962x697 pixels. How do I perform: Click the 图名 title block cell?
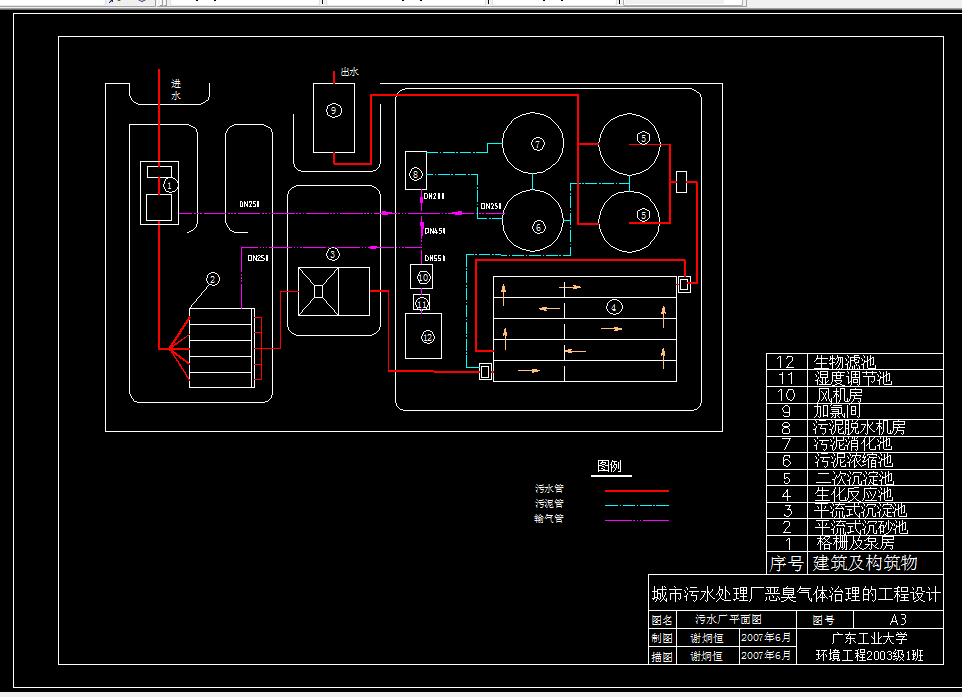[662, 620]
